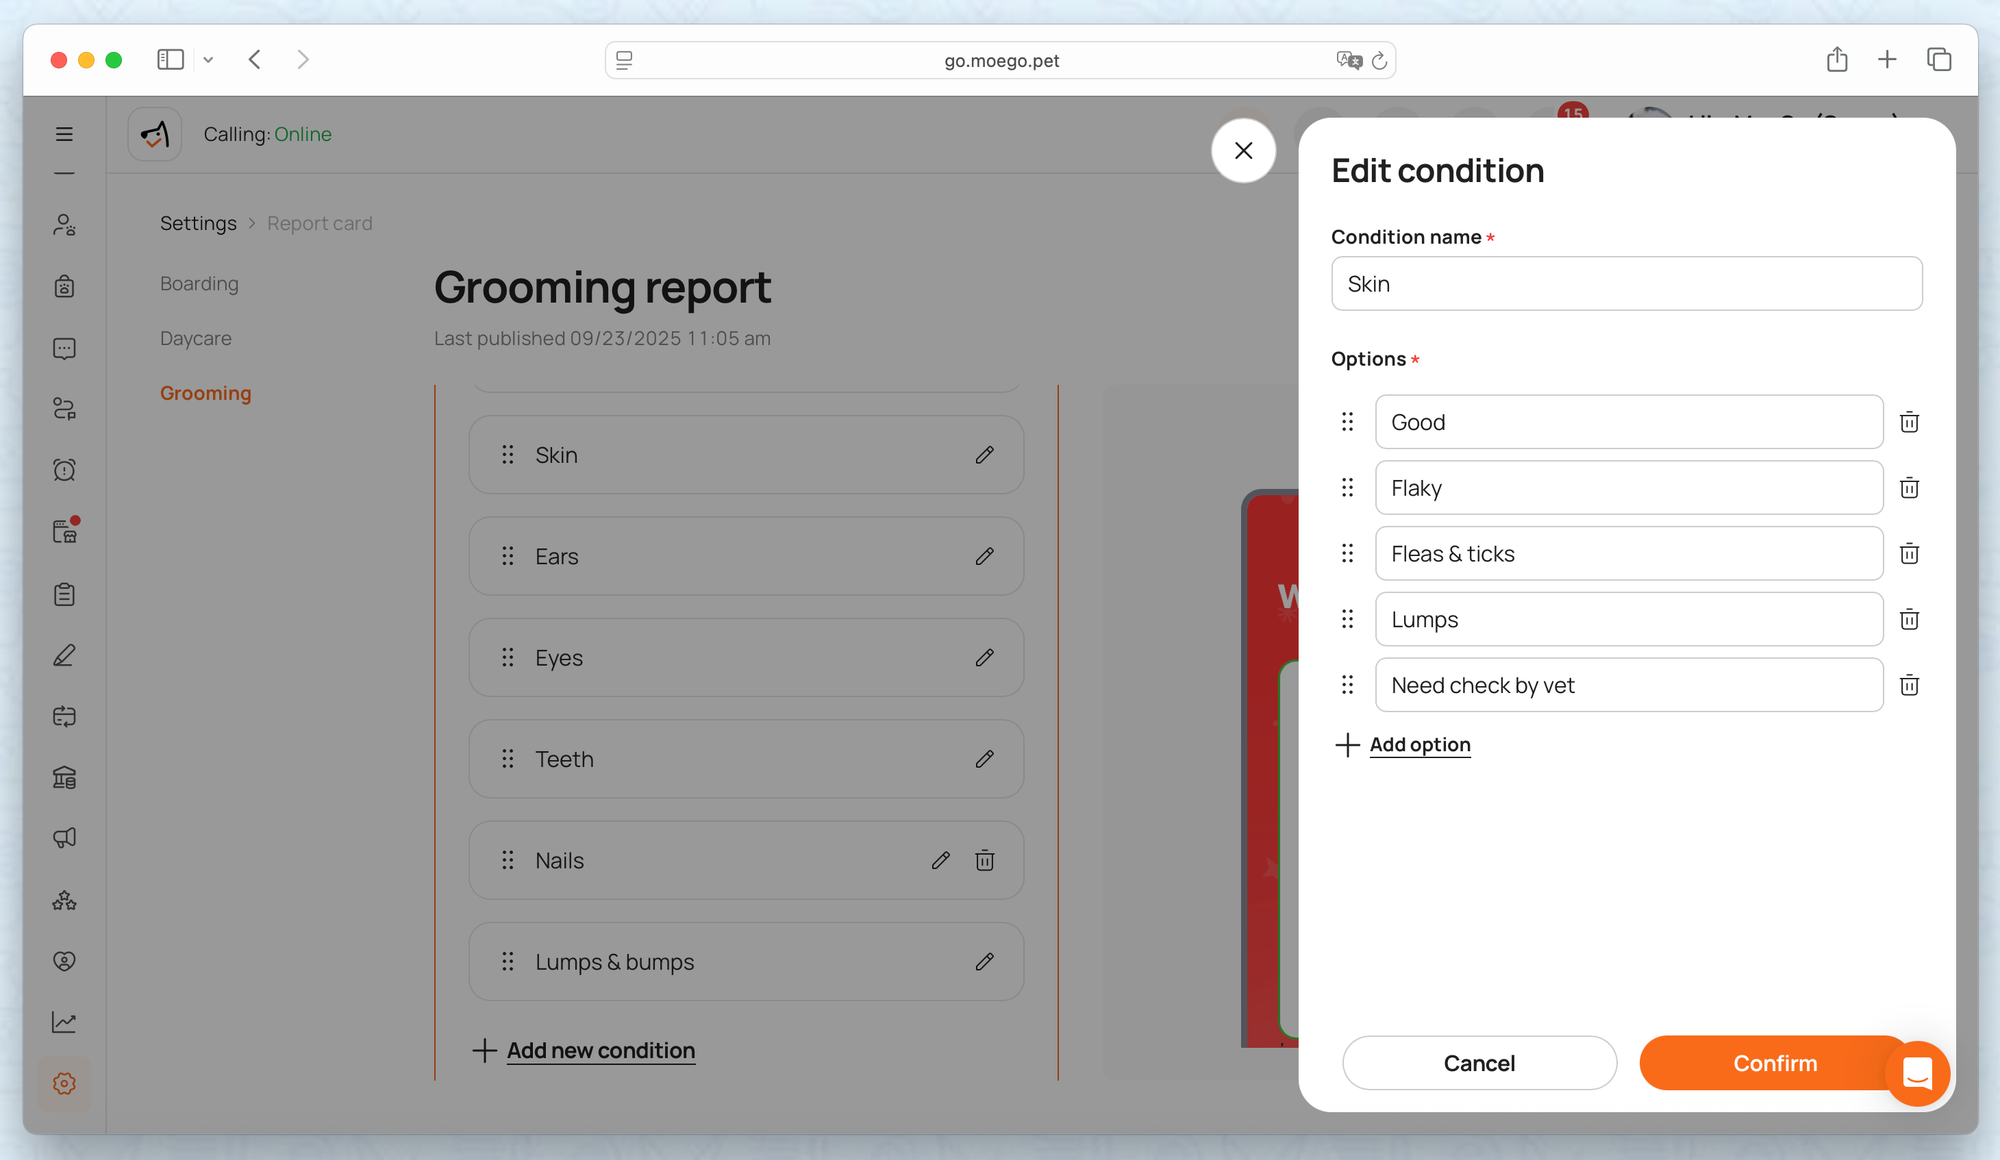Click the Condition name input field

click(1626, 284)
